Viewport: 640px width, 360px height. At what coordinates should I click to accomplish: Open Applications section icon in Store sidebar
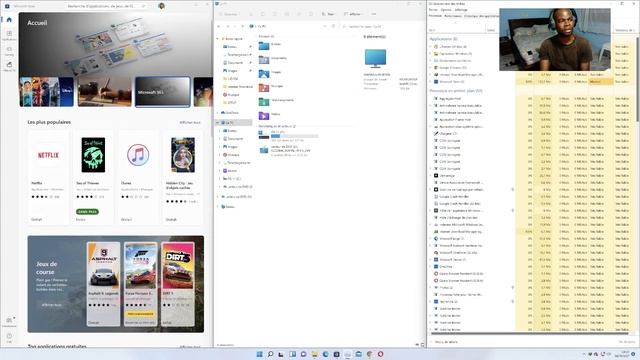click(9, 35)
